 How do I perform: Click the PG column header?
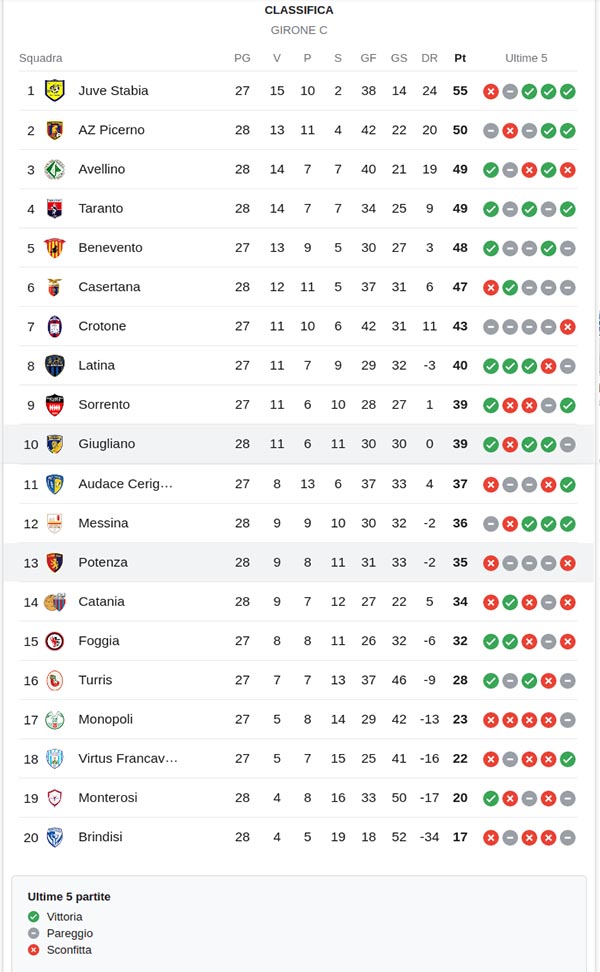coord(242,58)
